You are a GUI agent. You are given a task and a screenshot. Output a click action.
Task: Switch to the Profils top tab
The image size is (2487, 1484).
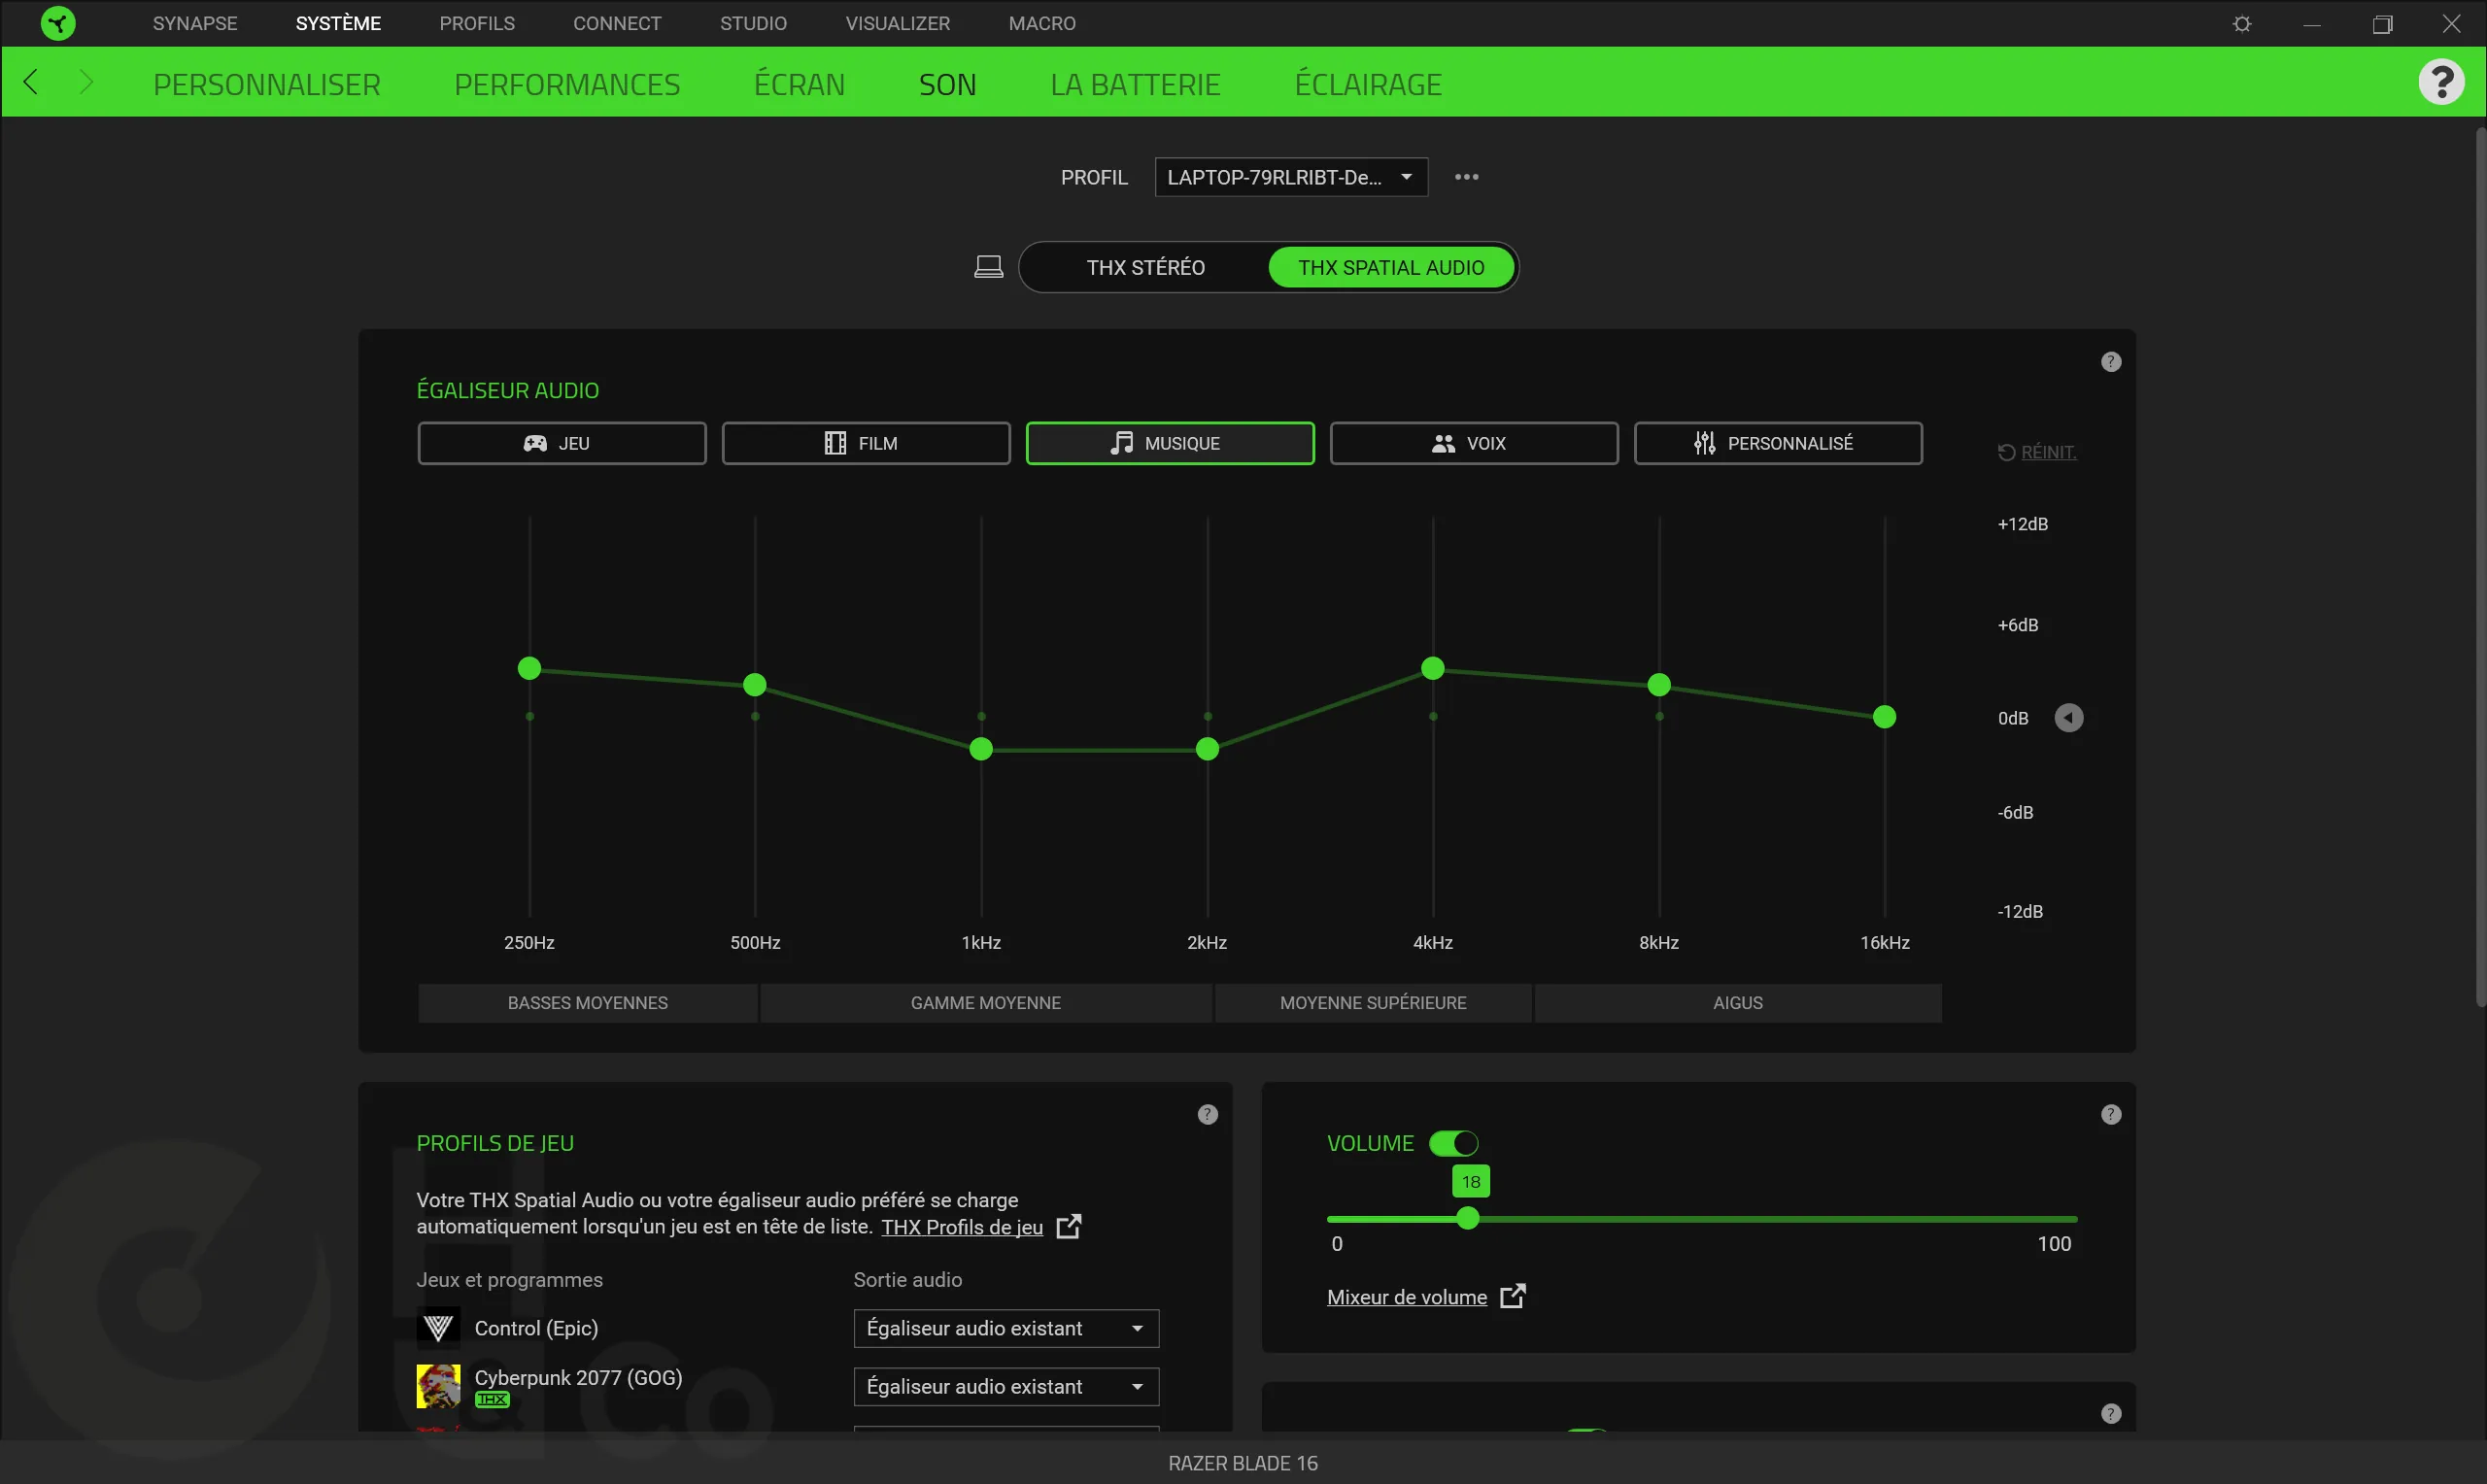[477, 23]
